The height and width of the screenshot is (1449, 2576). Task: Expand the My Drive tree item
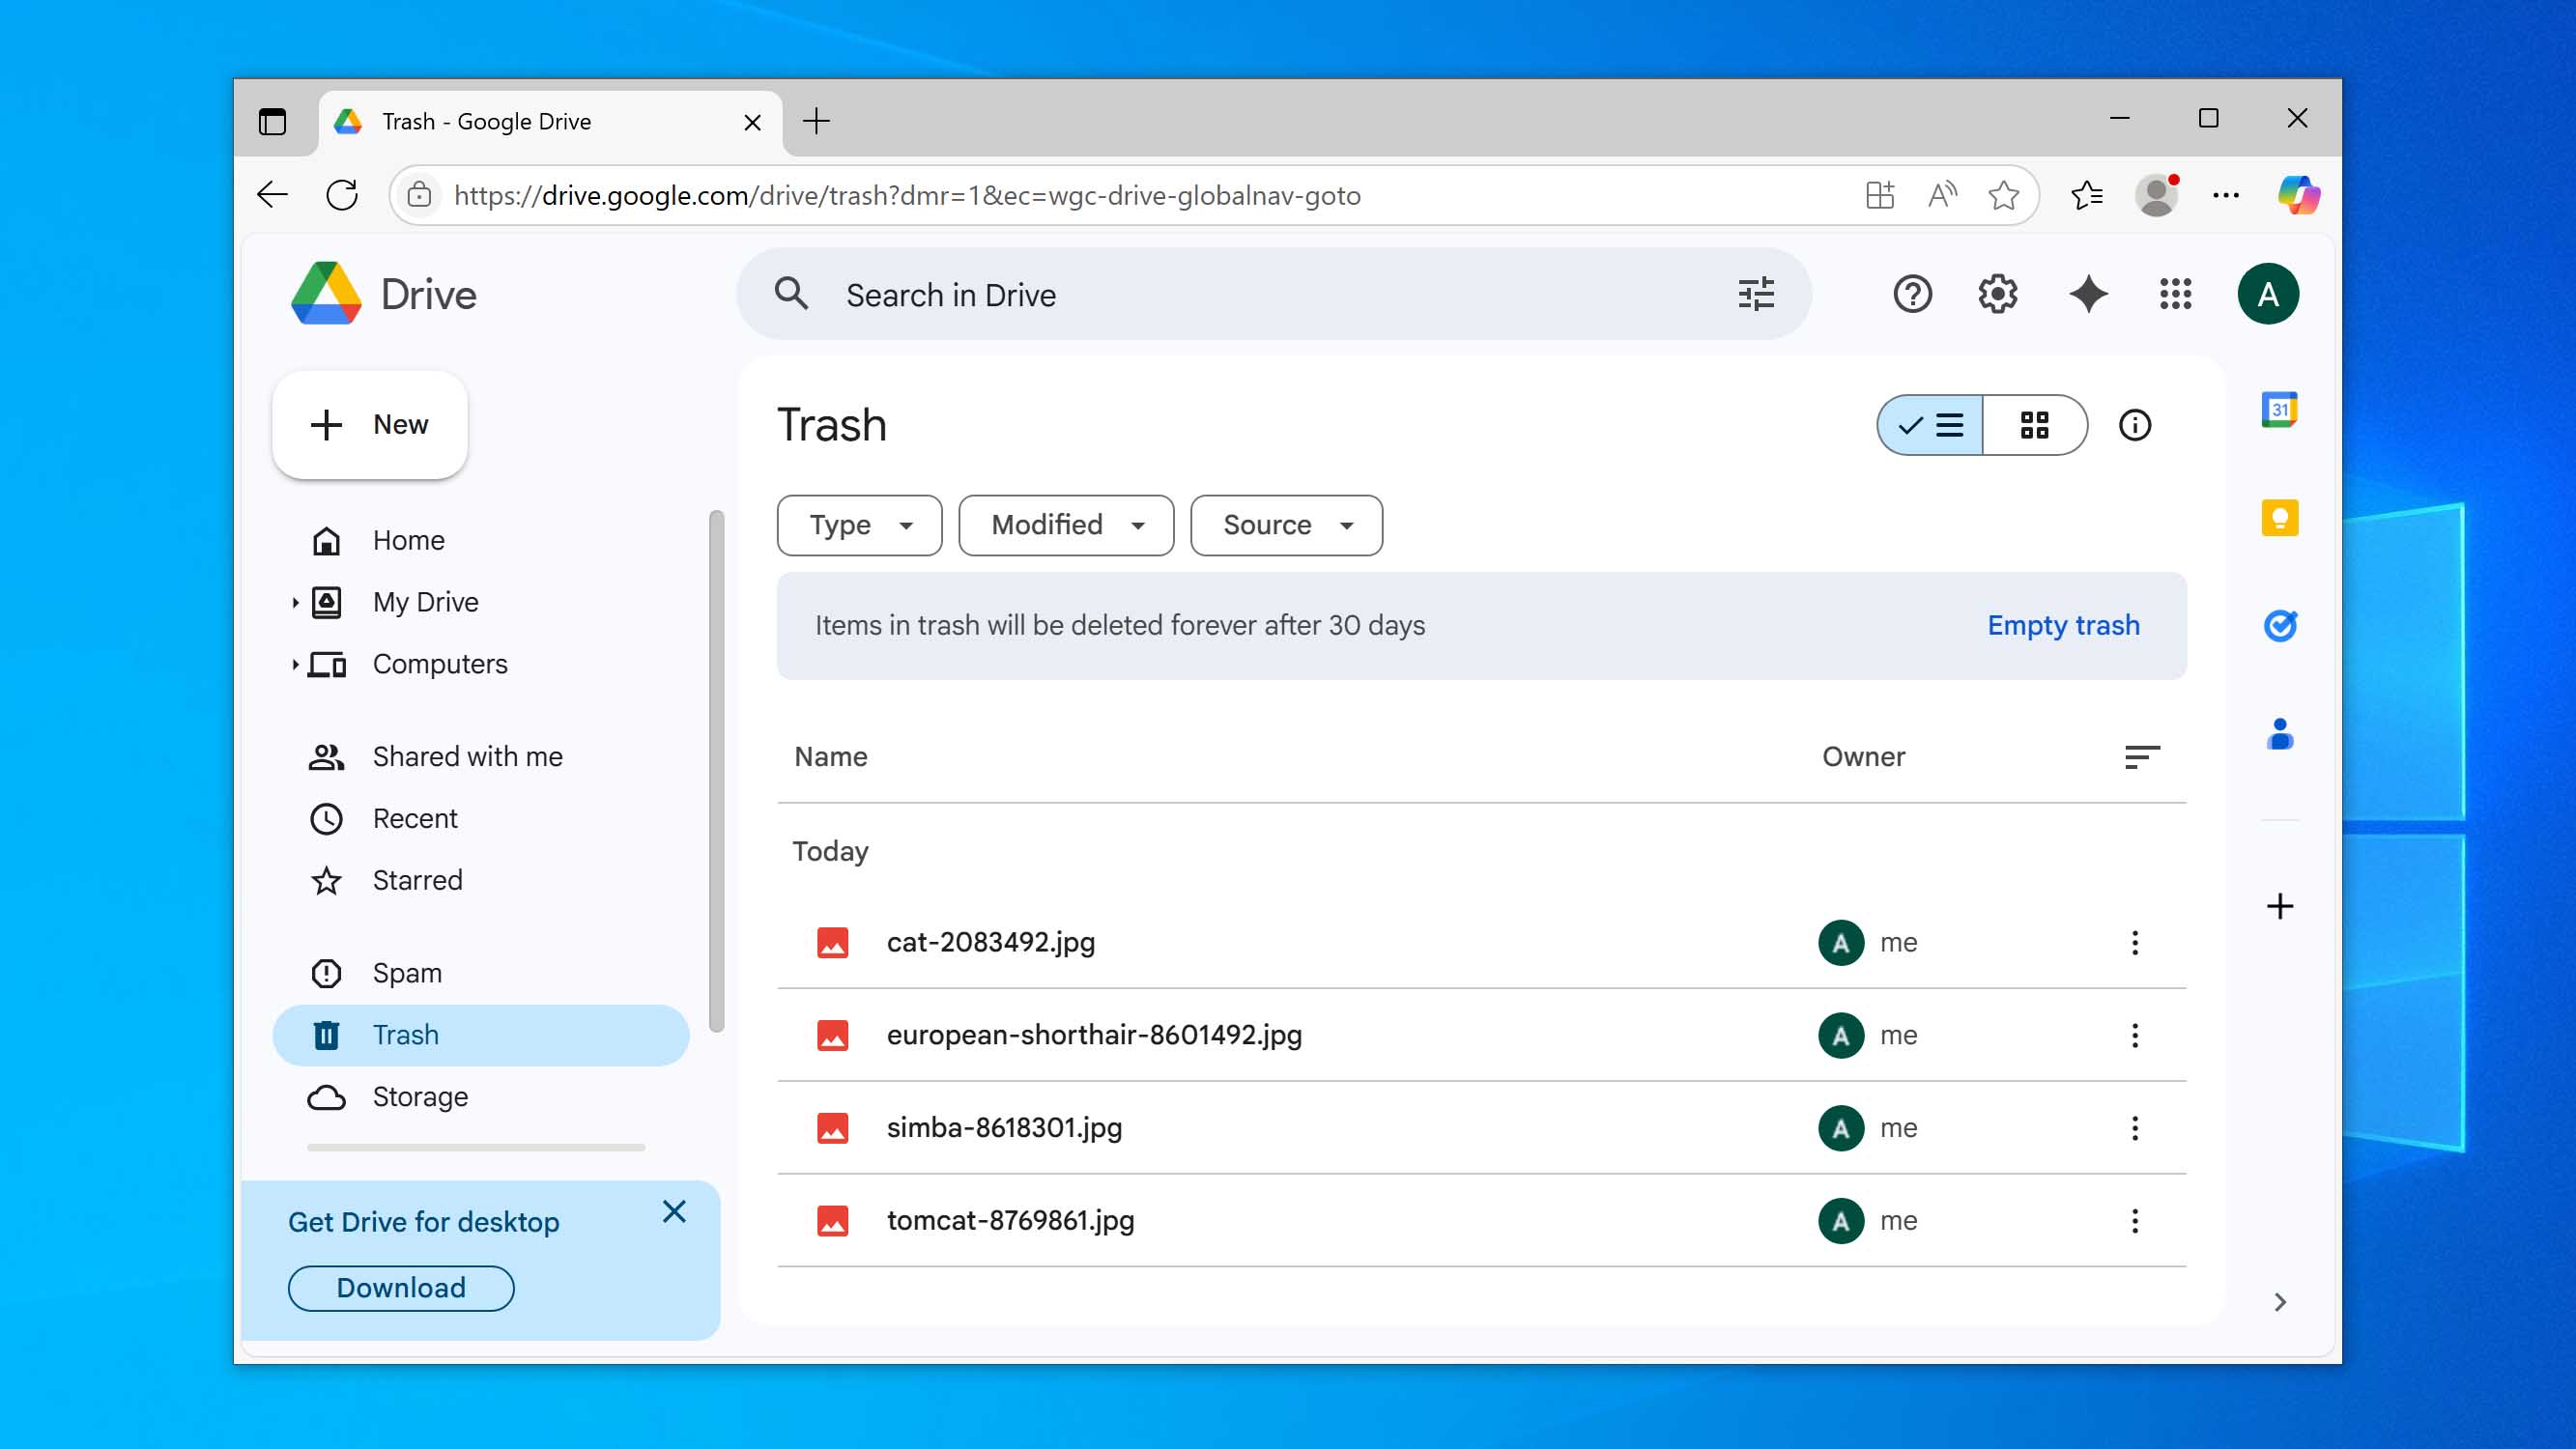coord(295,601)
